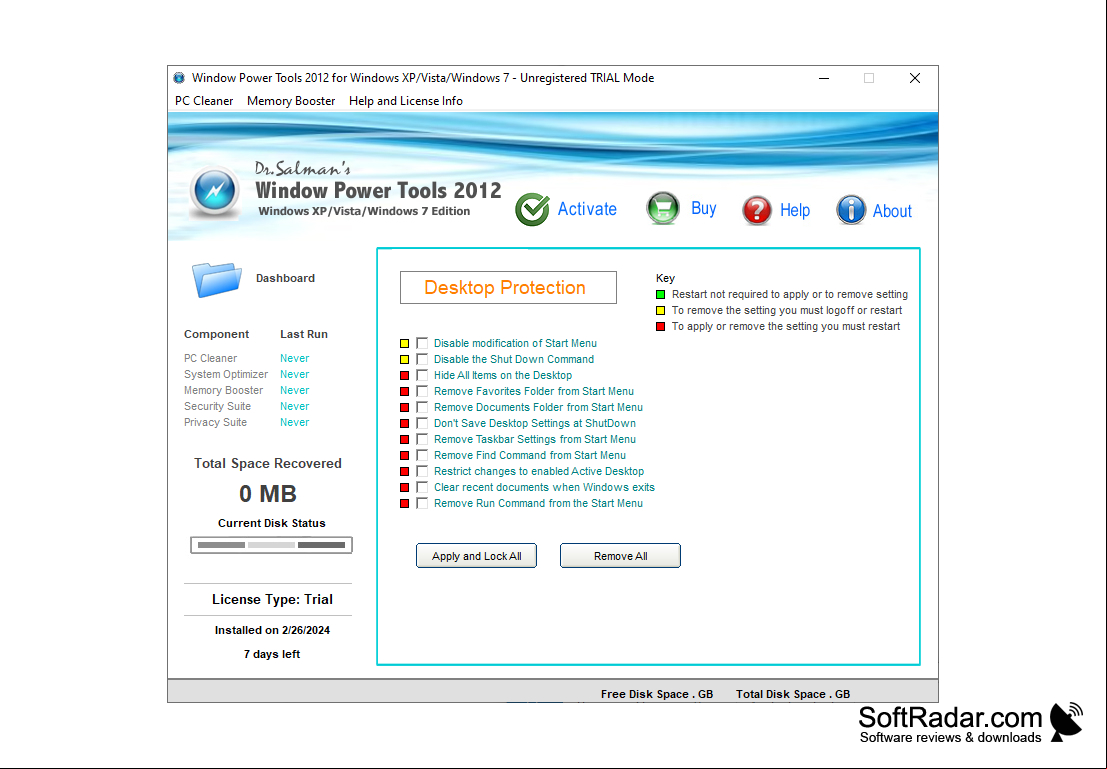Click the Remove All button

click(x=621, y=556)
